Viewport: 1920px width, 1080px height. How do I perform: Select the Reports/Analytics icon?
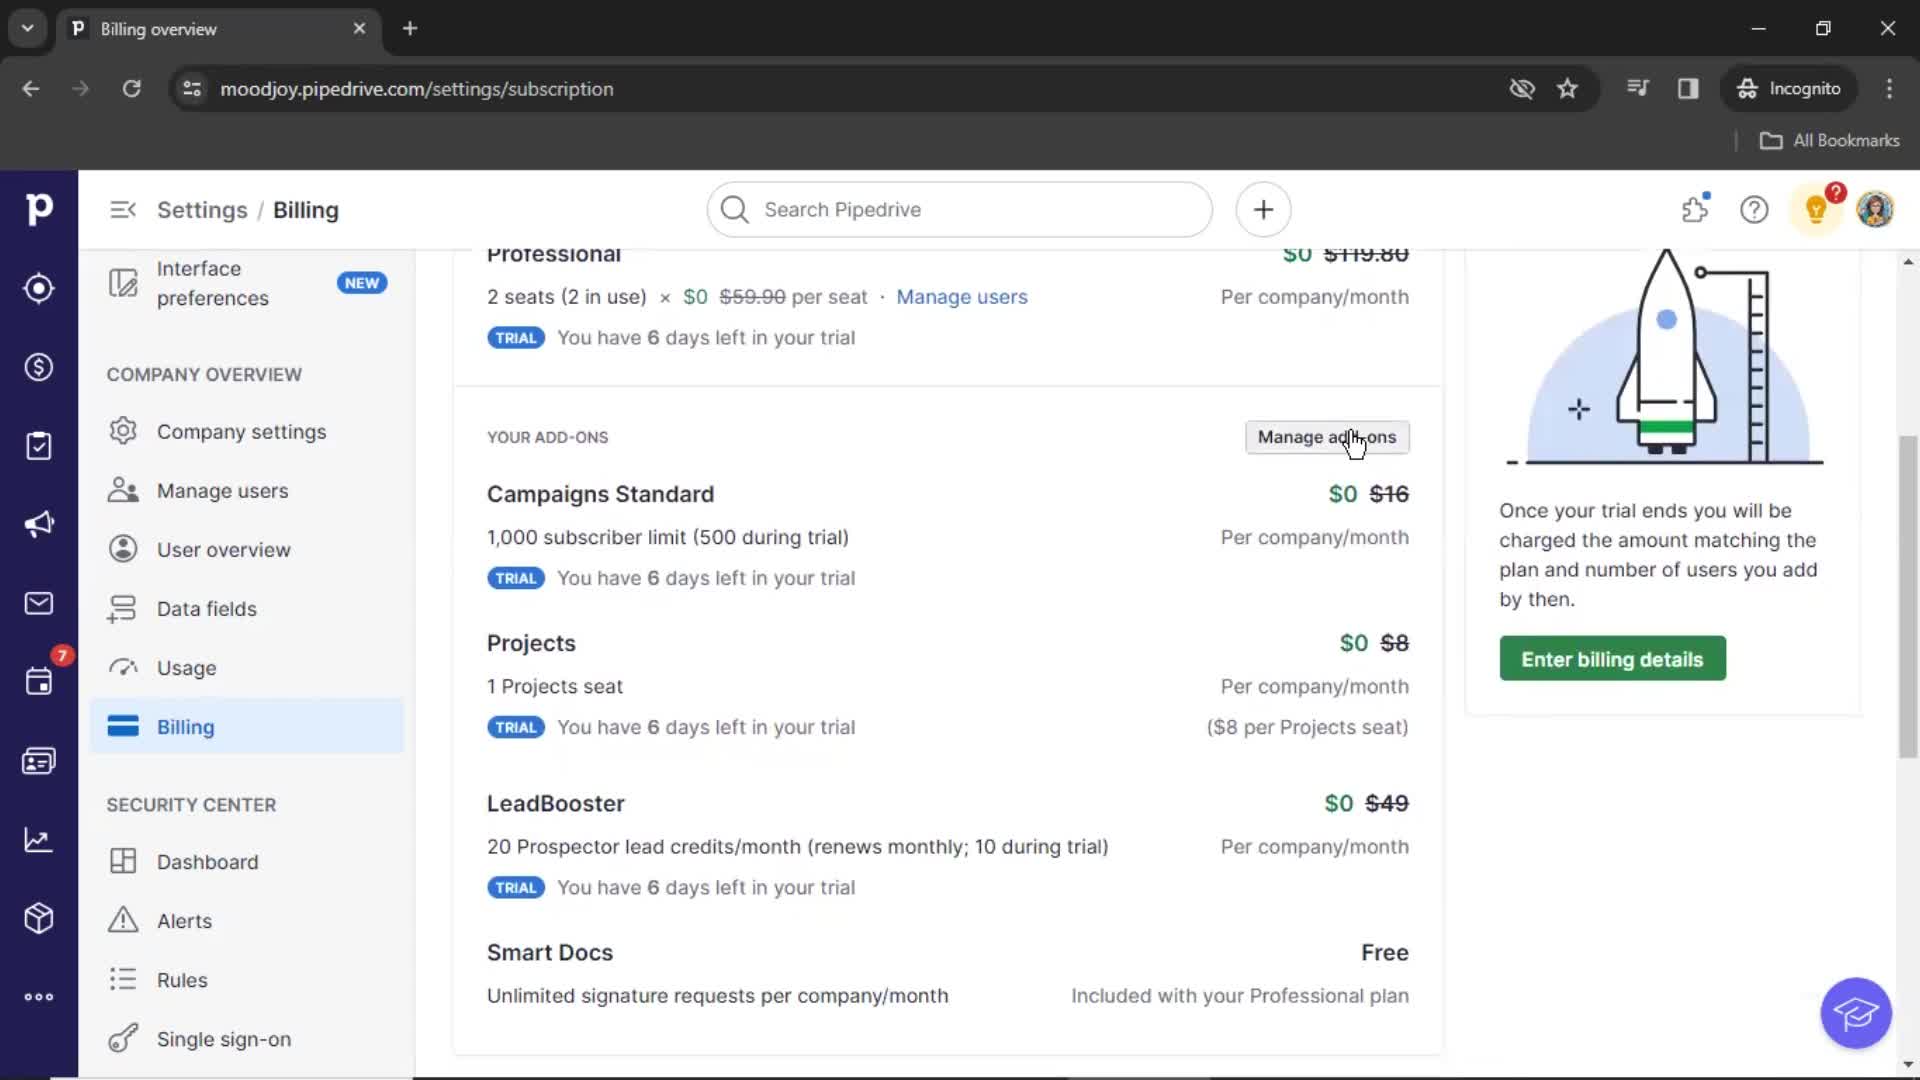38,840
